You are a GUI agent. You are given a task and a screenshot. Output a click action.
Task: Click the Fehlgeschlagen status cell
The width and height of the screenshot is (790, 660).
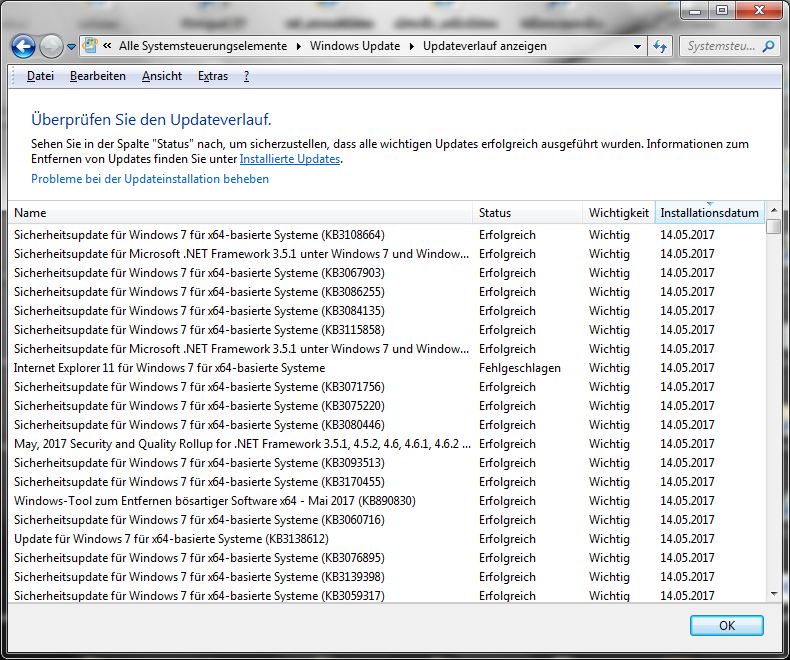519,368
